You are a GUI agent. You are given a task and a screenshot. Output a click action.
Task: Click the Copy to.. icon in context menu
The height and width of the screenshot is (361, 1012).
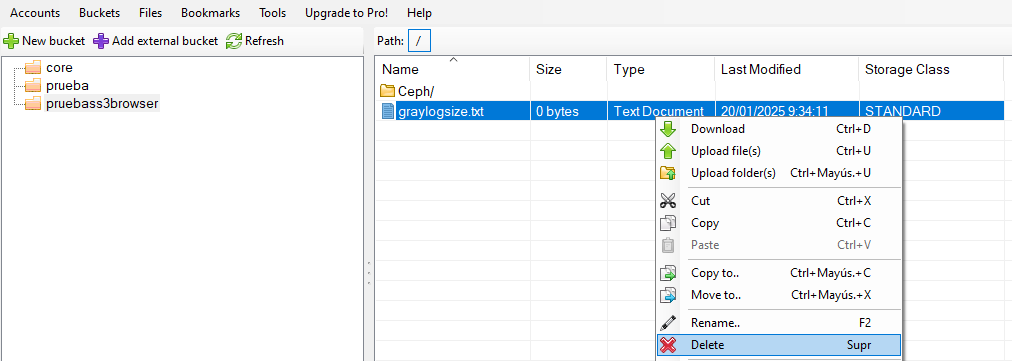[668, 273]
